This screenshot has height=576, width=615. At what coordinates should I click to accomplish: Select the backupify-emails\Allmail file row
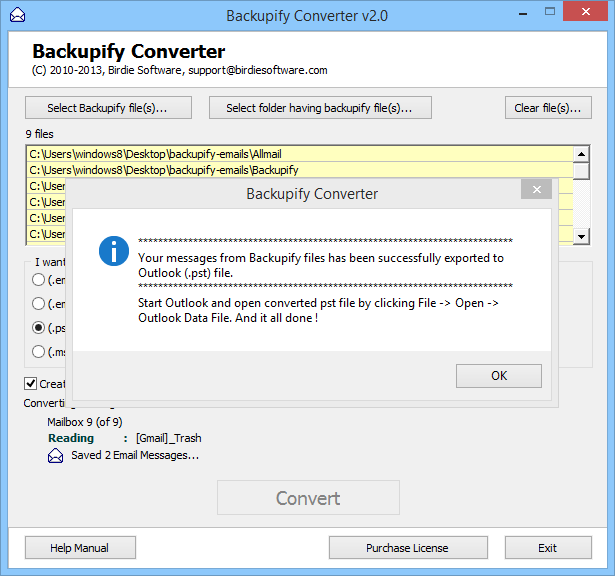[298, 154]
